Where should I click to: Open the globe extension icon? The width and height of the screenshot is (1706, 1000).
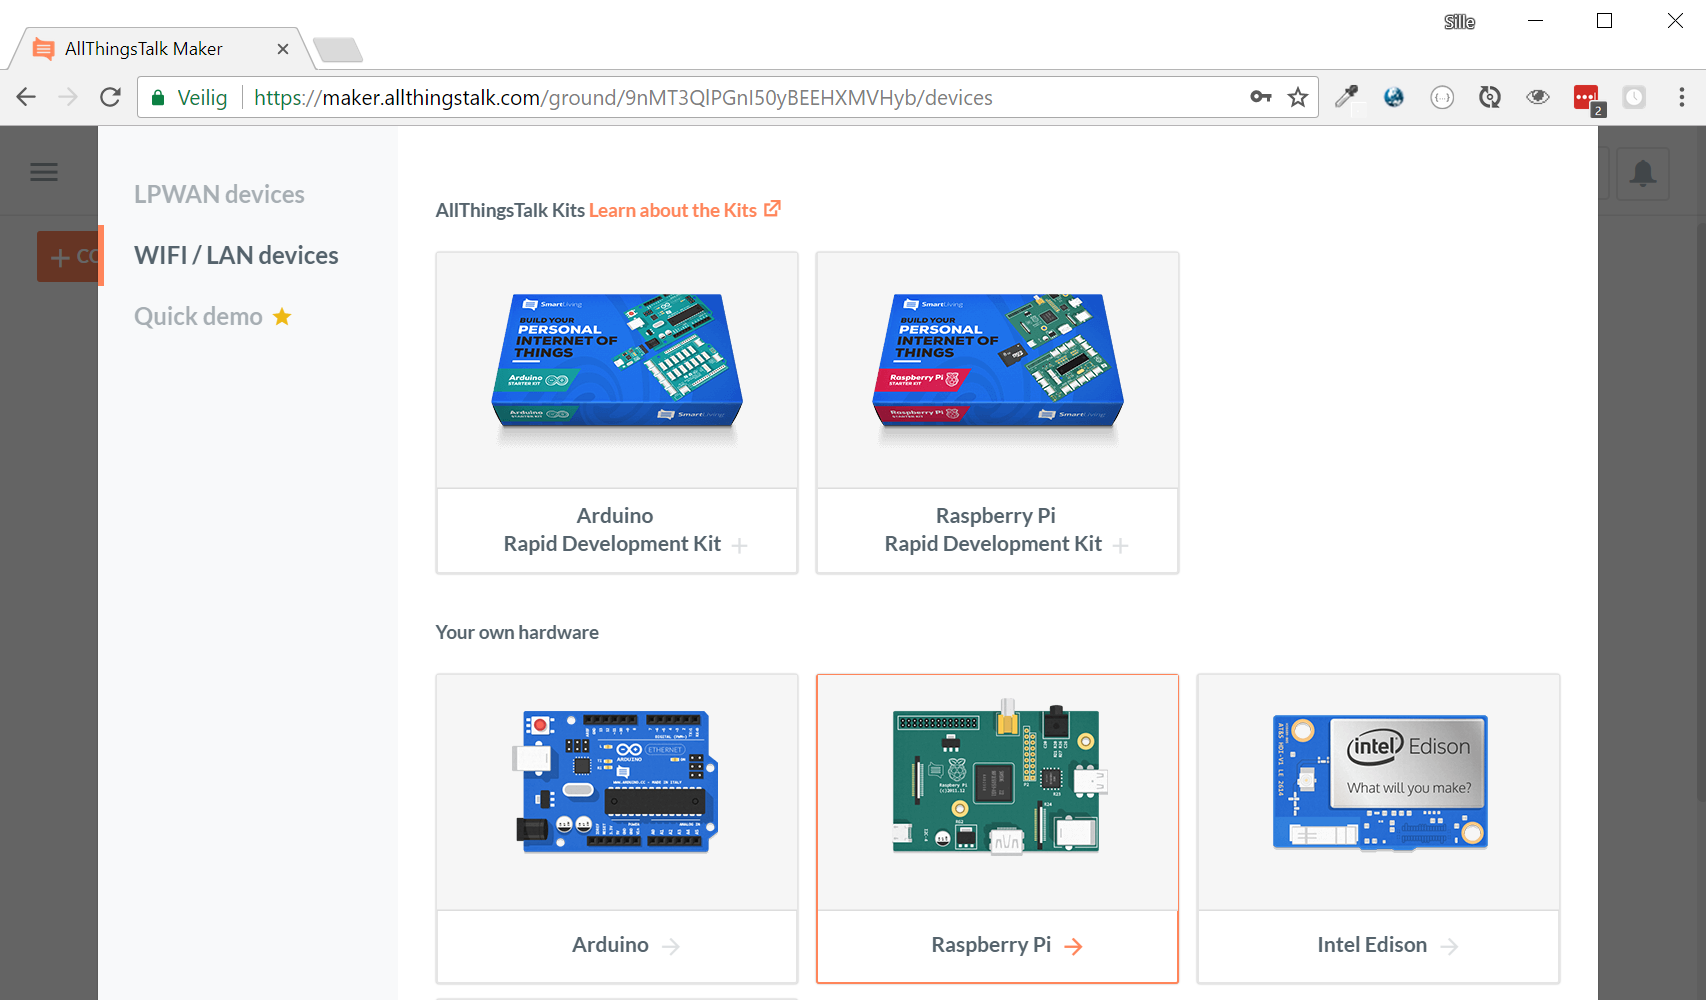(x=1394, y=97)
